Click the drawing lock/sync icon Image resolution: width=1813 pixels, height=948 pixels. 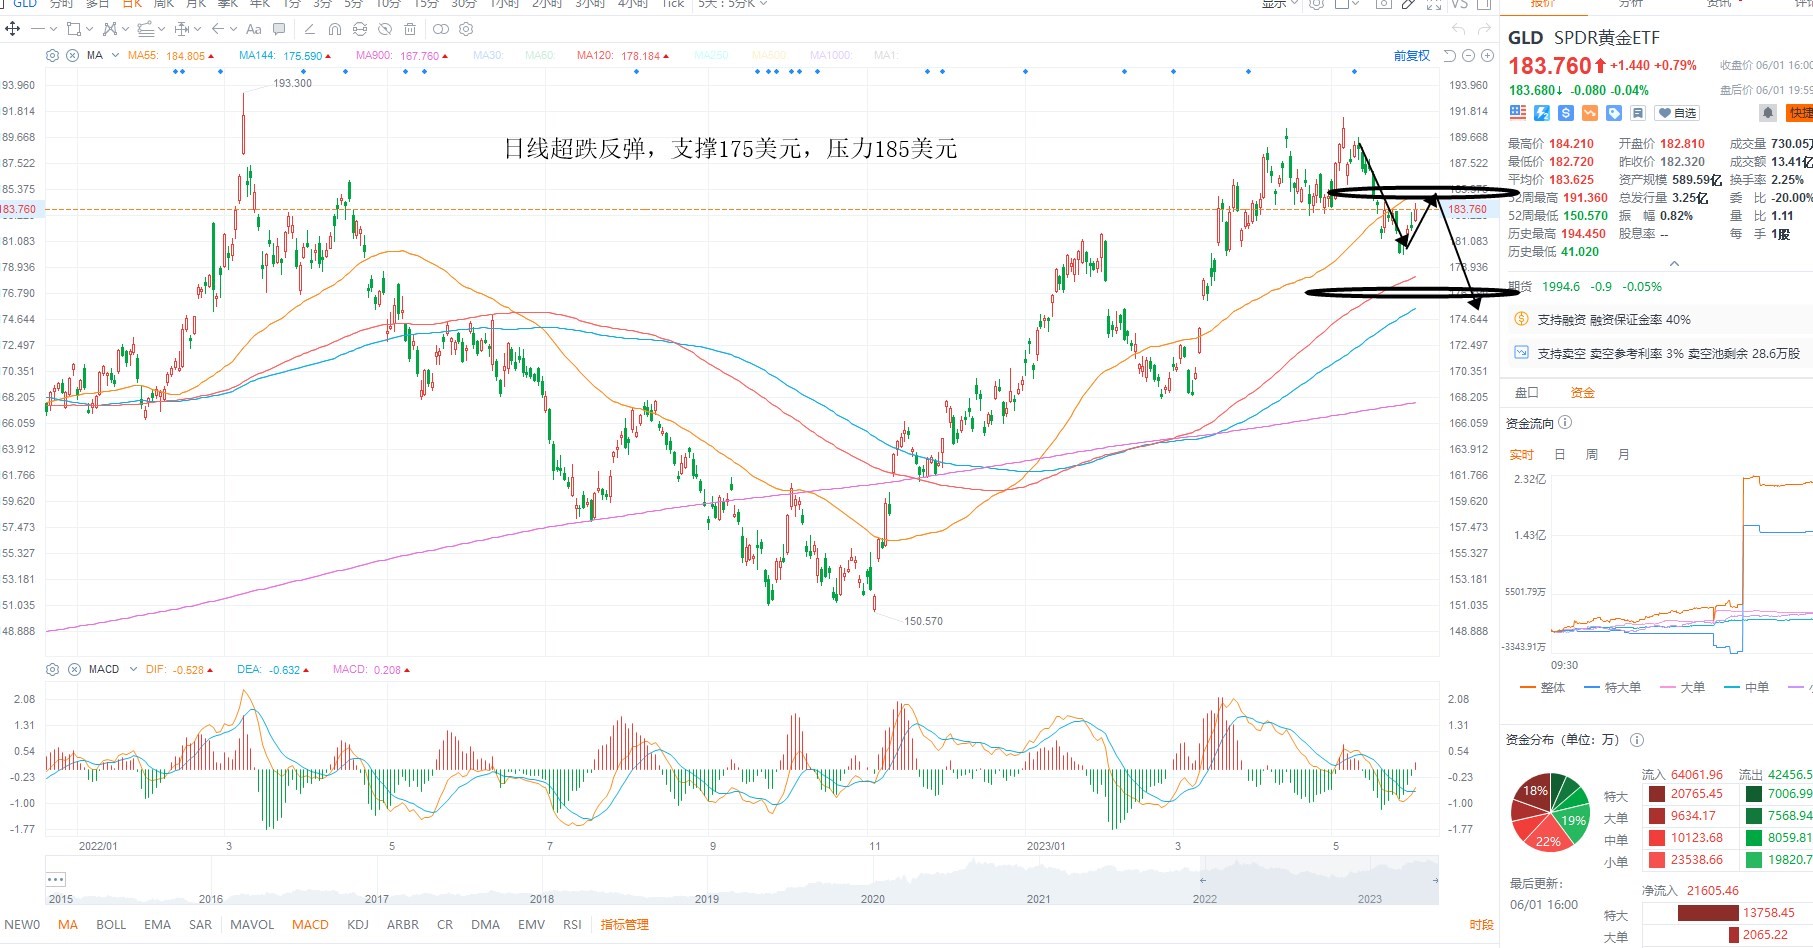(360, 29)
